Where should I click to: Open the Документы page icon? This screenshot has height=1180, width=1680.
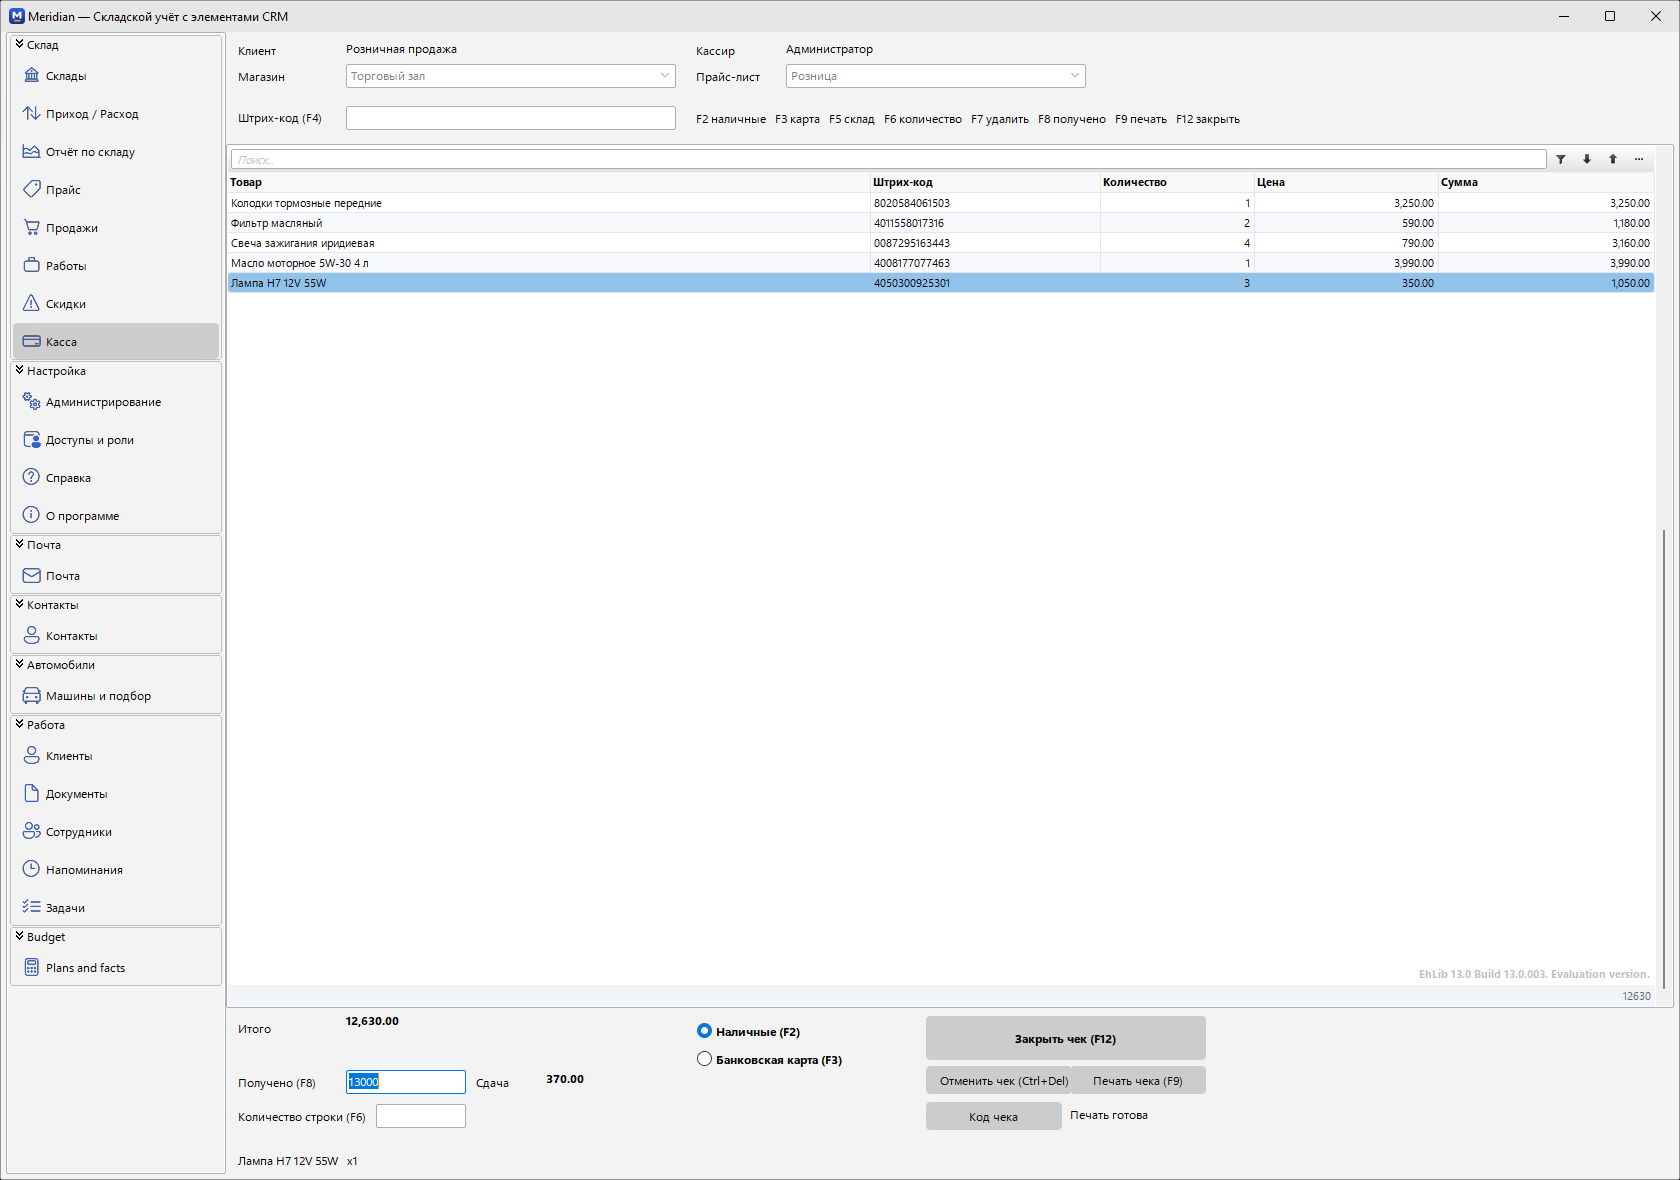[31, 793]
